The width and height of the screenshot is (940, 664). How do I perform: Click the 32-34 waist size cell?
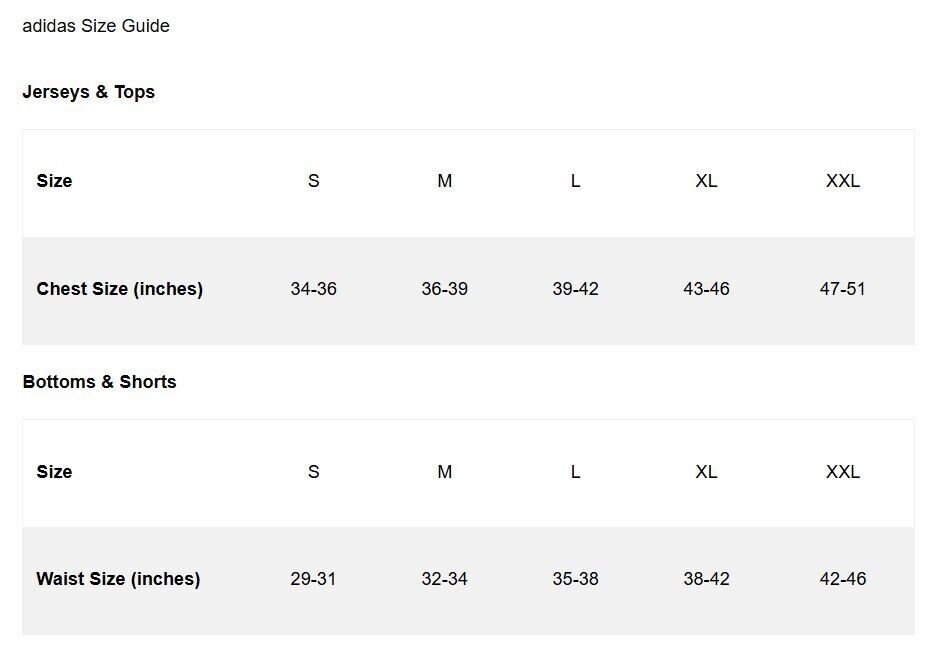pyautogui.click(x=444, y=579)
